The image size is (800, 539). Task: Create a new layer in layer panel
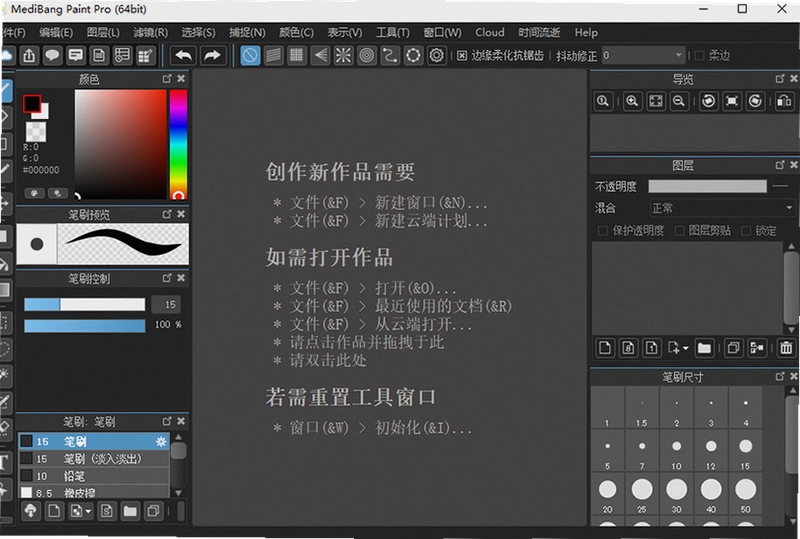[x=605, y=348]
